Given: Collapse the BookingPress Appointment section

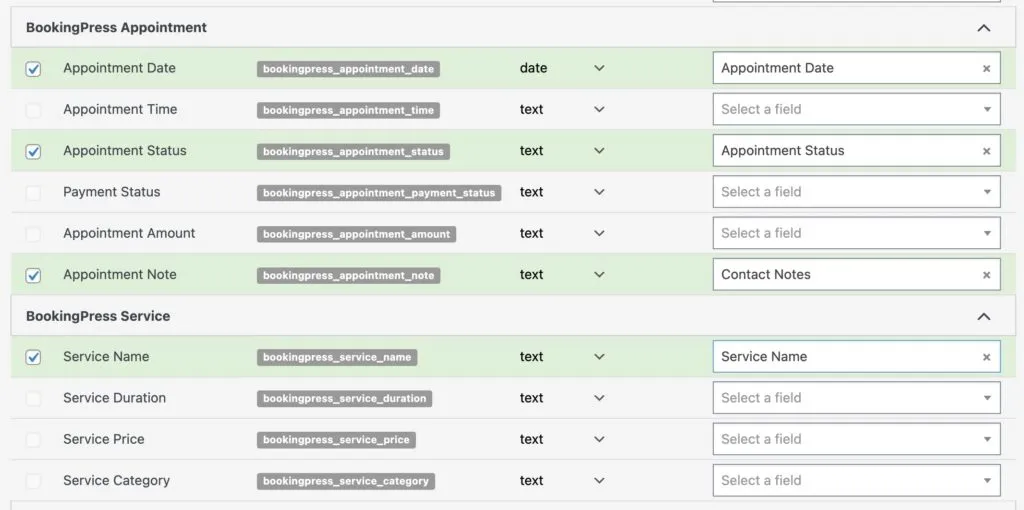Looking at the screenshot, I should point(984,28).
